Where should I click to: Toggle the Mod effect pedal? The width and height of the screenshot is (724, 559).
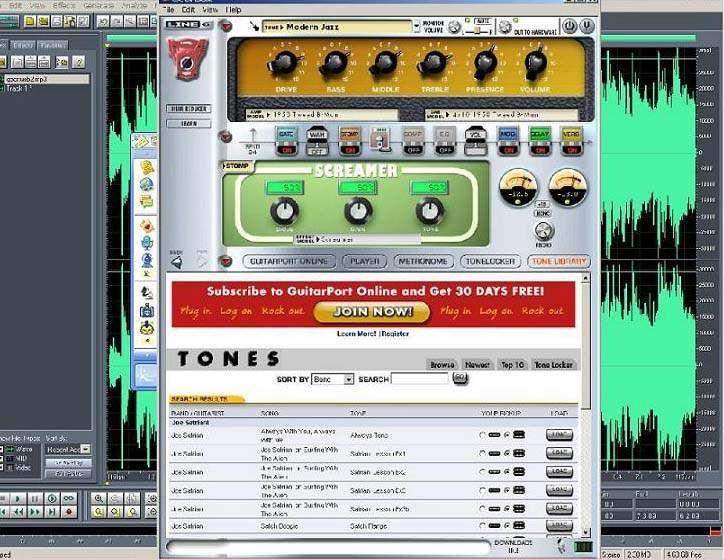tap(508, 141)
